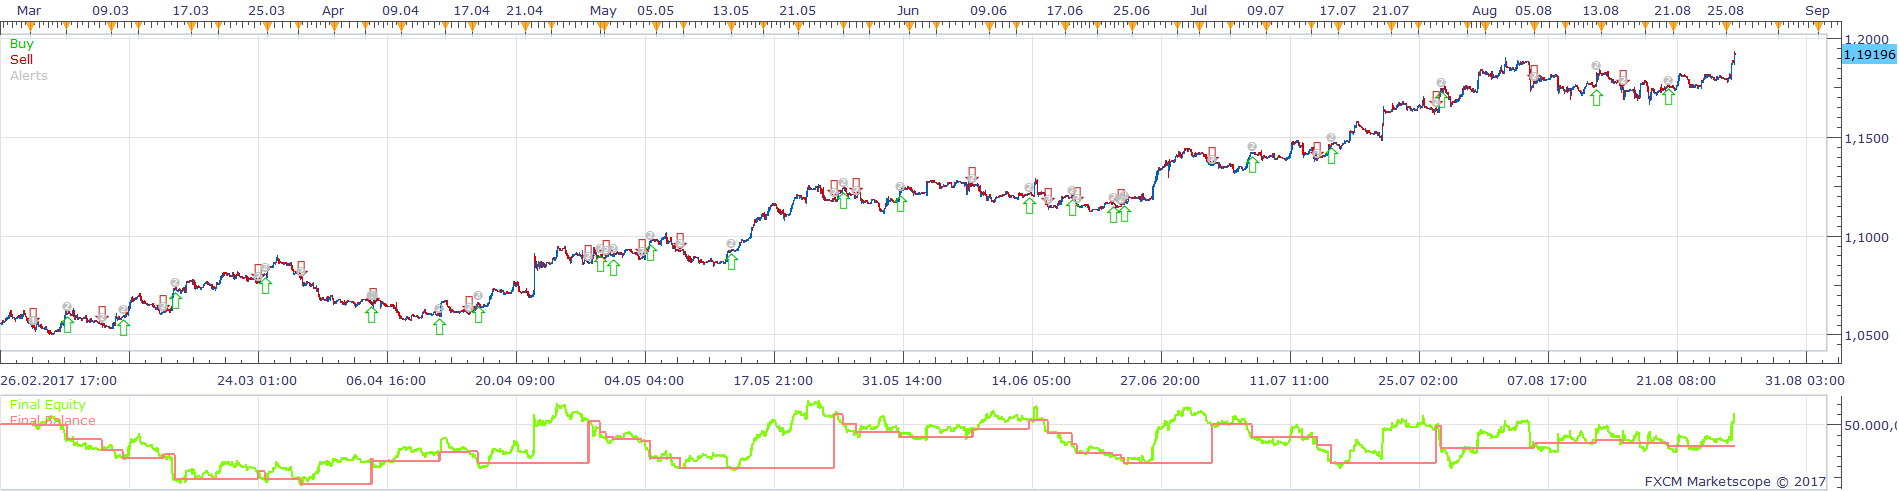
Task: Click the orange marker under 09.03
Action: (x=112, y=26)
